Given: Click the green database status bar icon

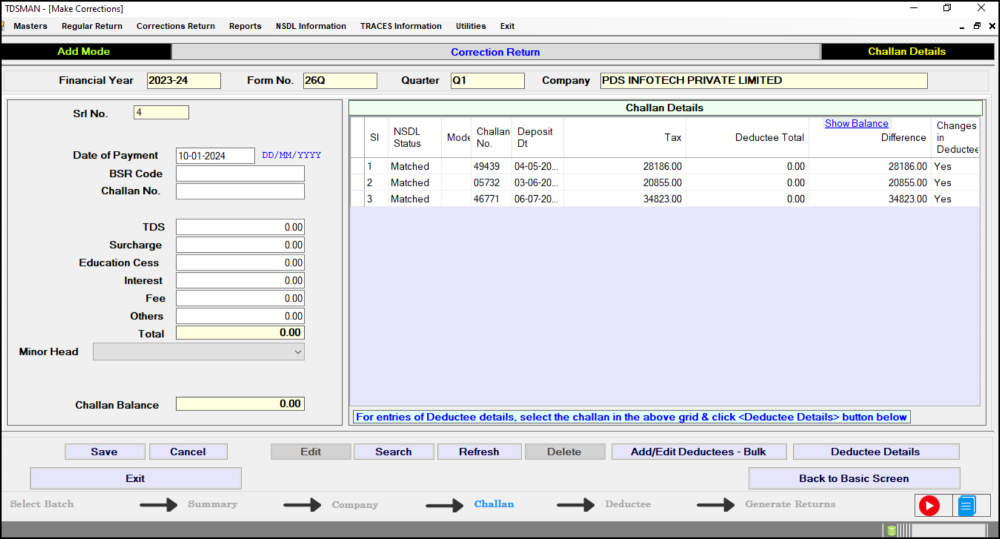Looking at the screenshot, I should (892, 531).
